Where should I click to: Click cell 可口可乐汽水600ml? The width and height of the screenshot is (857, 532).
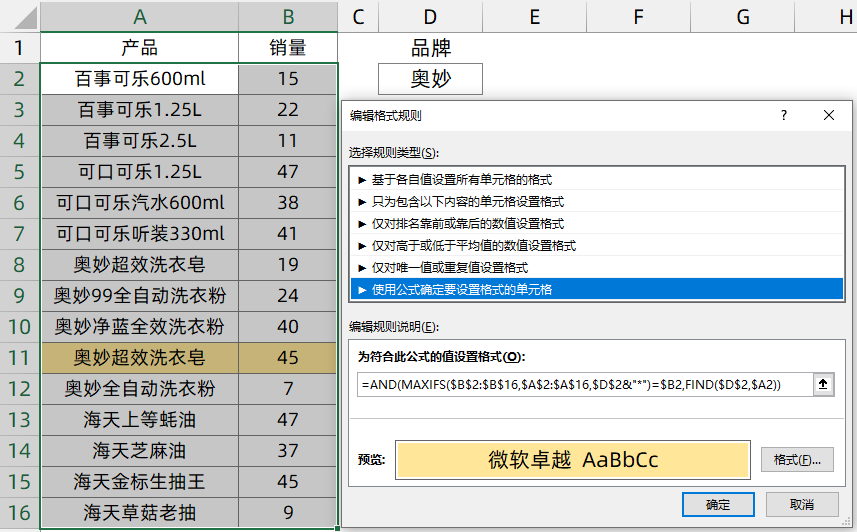[139, 203]
